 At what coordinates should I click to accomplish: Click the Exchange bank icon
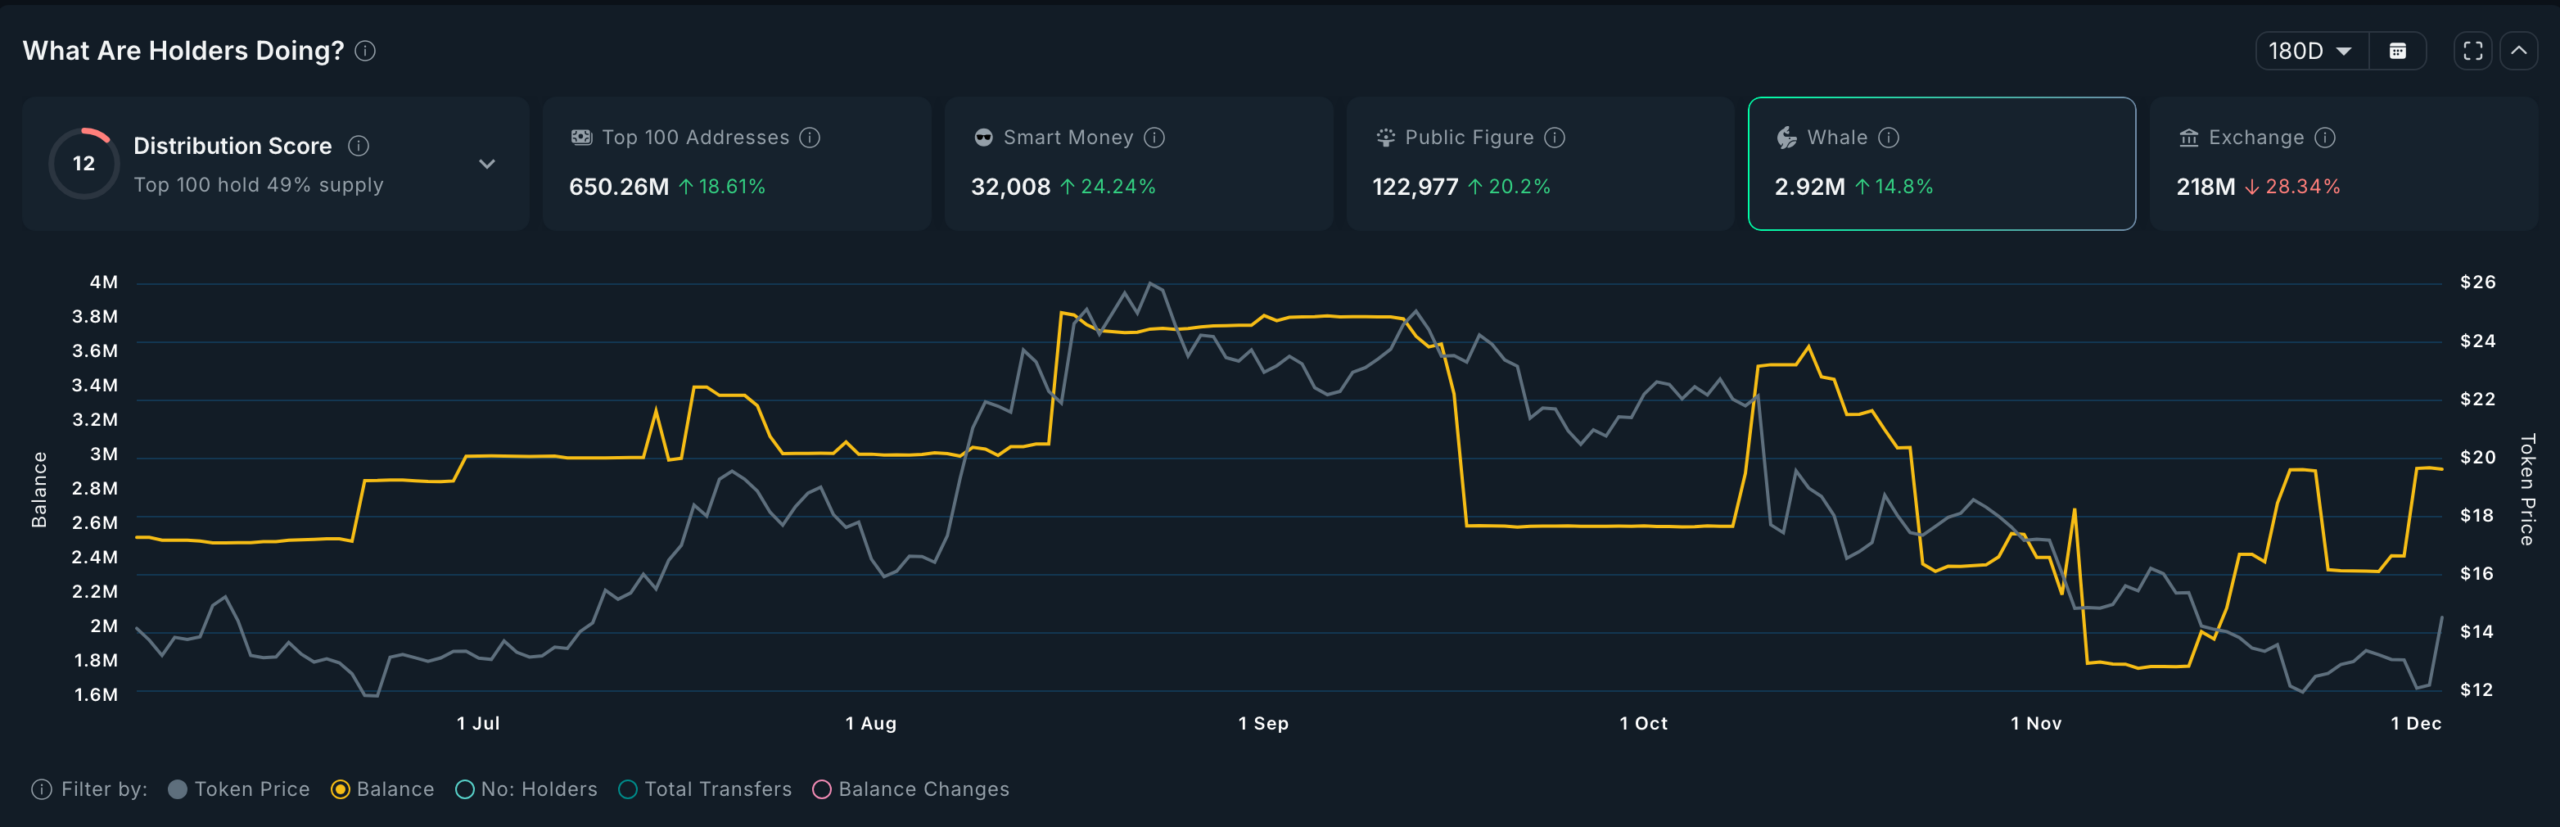tap(2189, 138)
